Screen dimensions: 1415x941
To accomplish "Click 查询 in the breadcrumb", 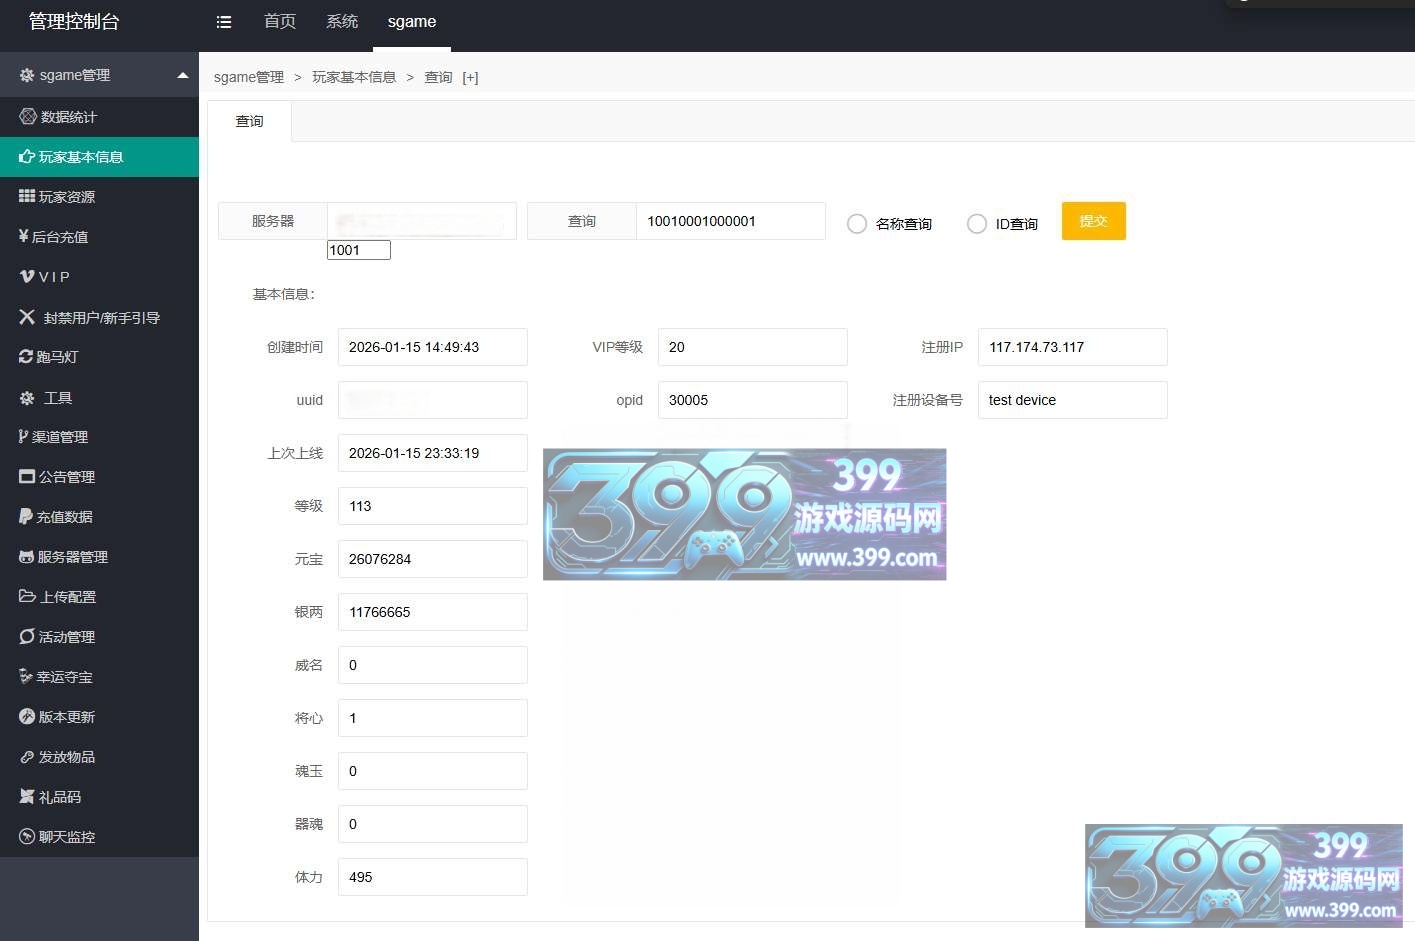I will tap(438, 77).
